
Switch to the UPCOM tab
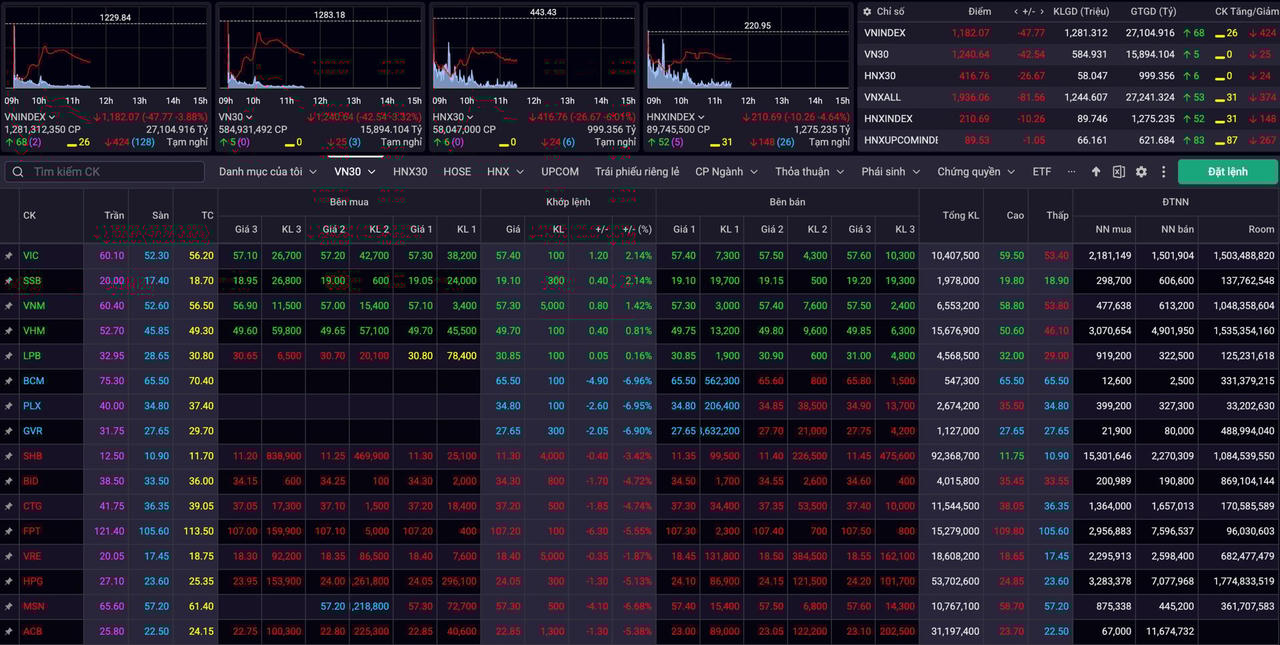point(560,172)
